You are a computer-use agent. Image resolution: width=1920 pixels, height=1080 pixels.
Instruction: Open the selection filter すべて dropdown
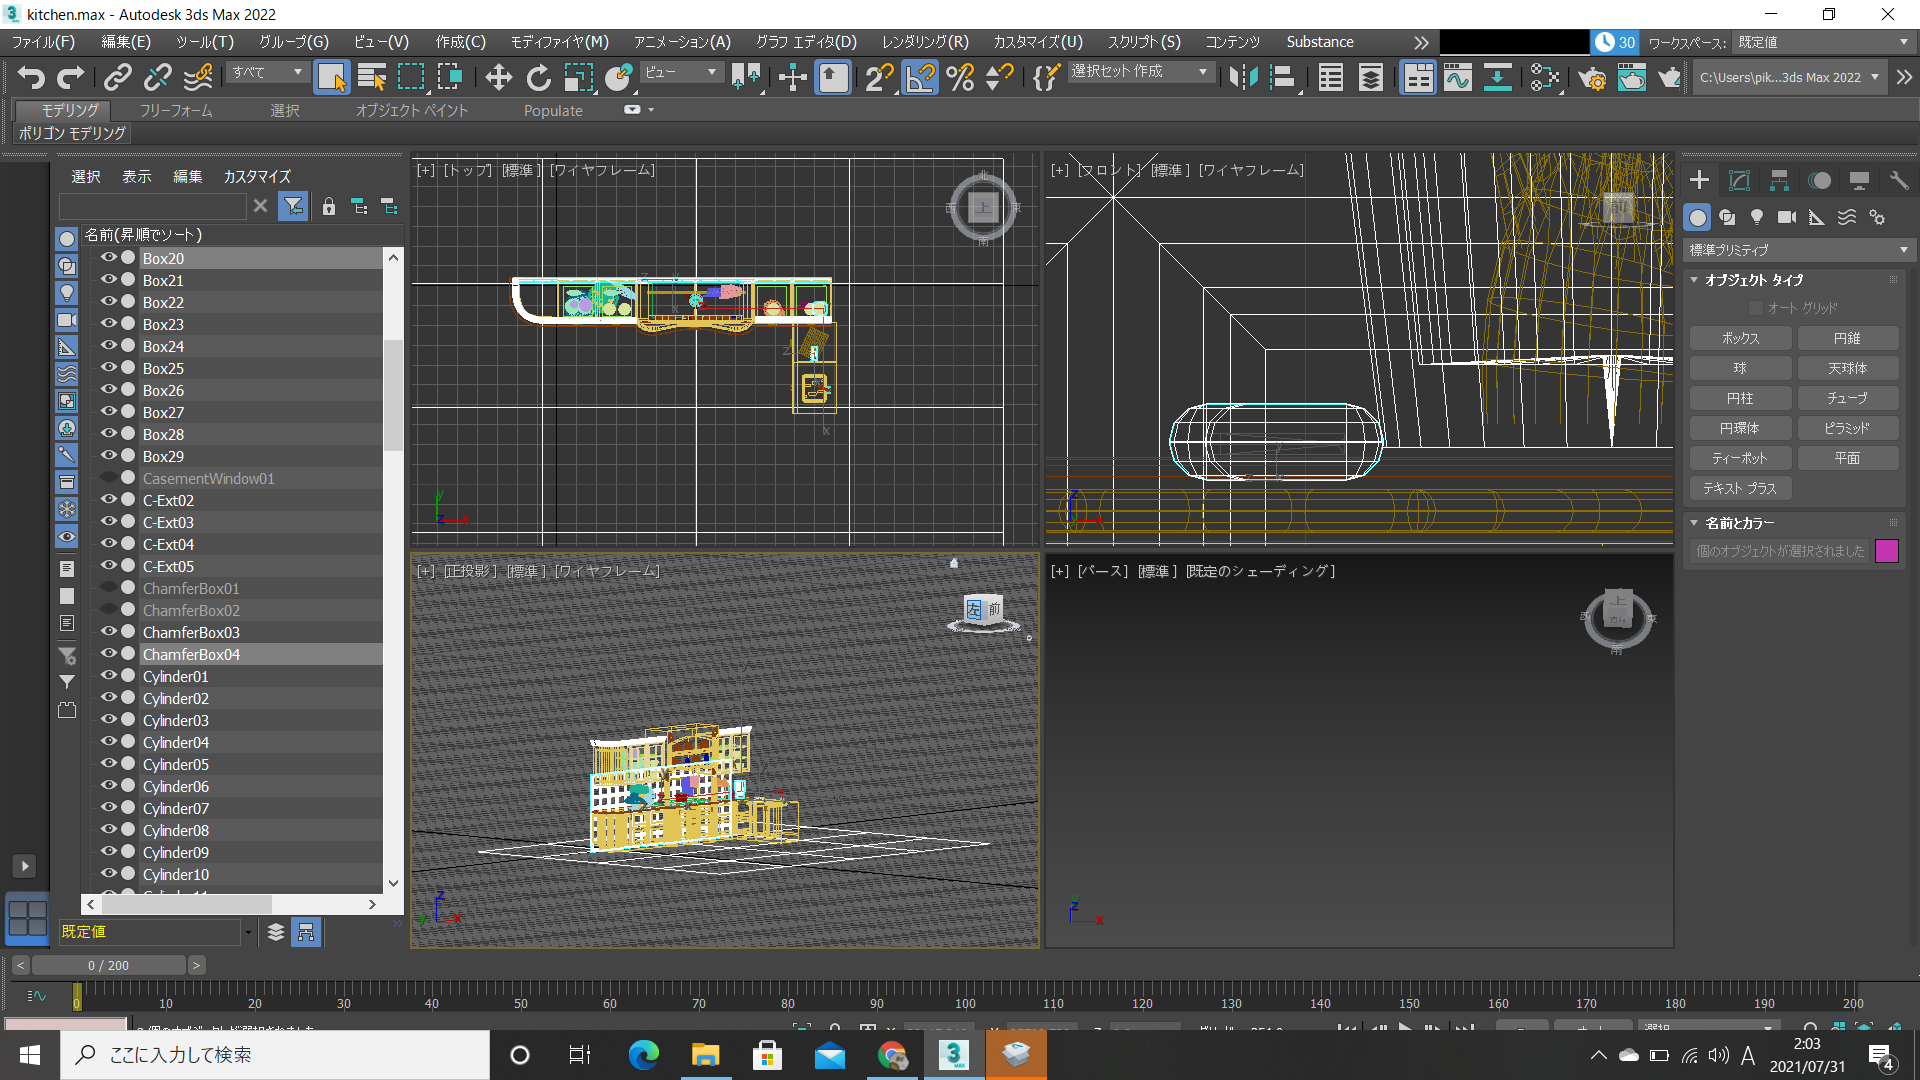coord(267,72)
